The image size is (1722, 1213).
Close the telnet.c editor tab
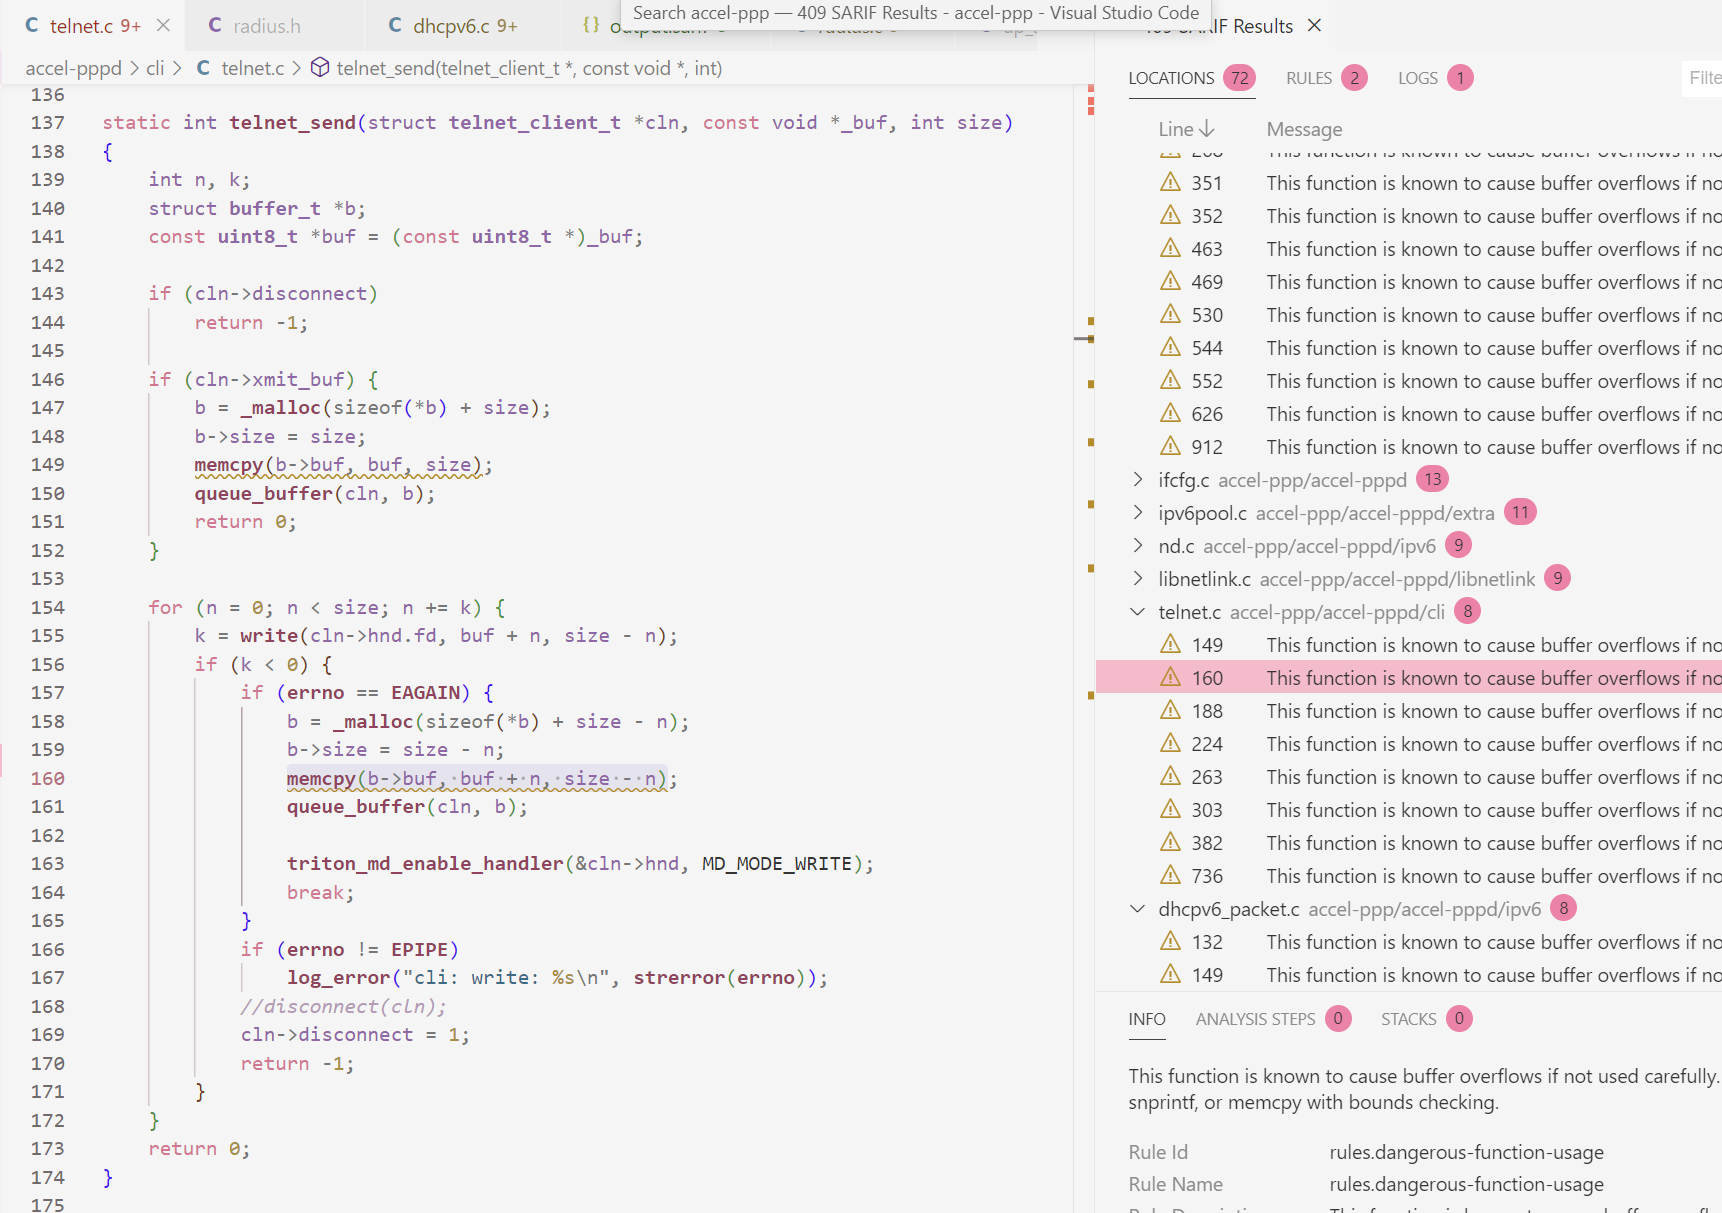pyautogui.click(x=164, y=25)
